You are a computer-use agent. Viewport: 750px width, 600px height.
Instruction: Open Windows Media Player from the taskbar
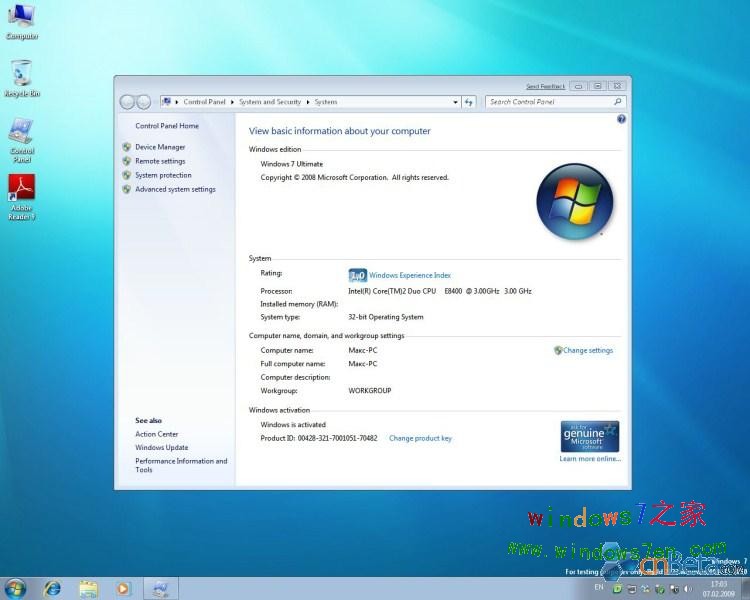[124, 588]
